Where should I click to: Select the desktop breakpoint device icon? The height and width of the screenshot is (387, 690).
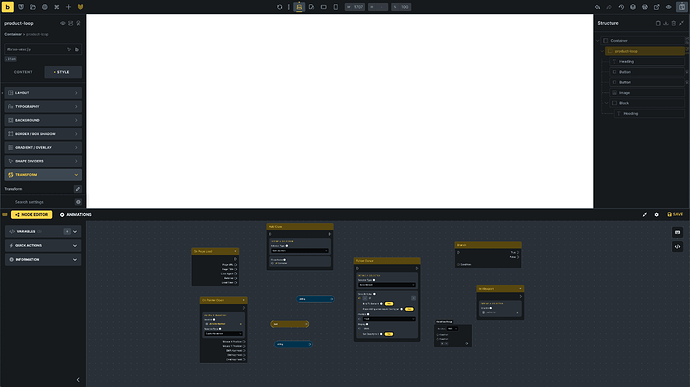[x=299, y=7]
